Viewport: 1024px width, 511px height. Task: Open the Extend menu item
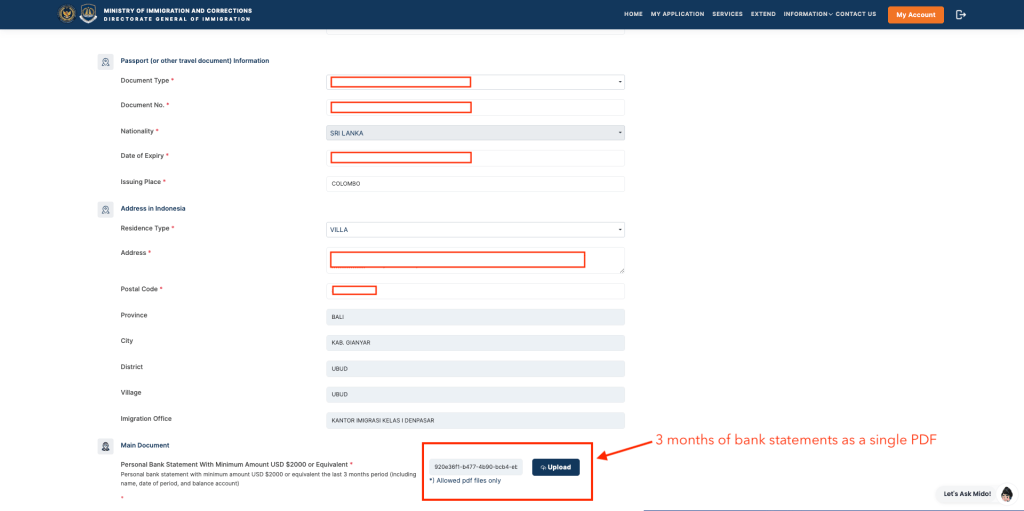pos(763,14)
